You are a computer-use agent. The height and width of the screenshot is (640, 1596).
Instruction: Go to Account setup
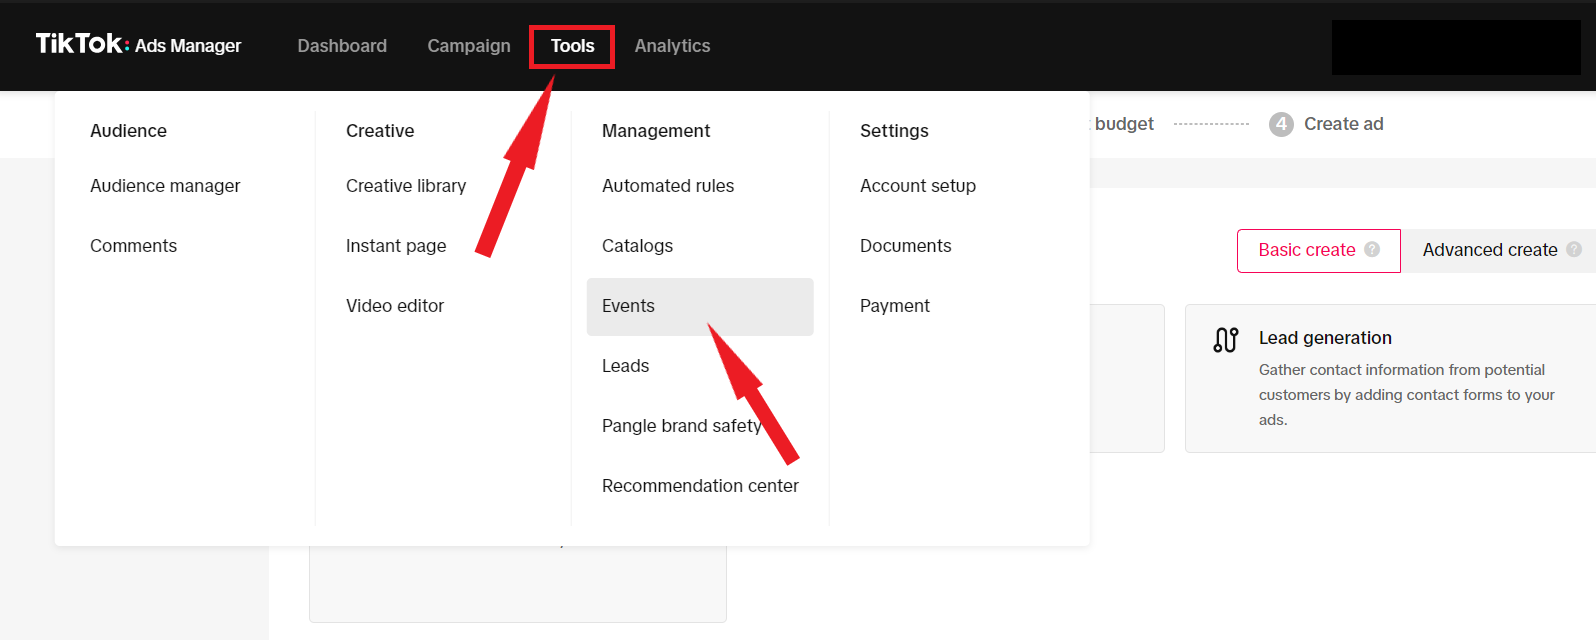click(x=918, y=186)
